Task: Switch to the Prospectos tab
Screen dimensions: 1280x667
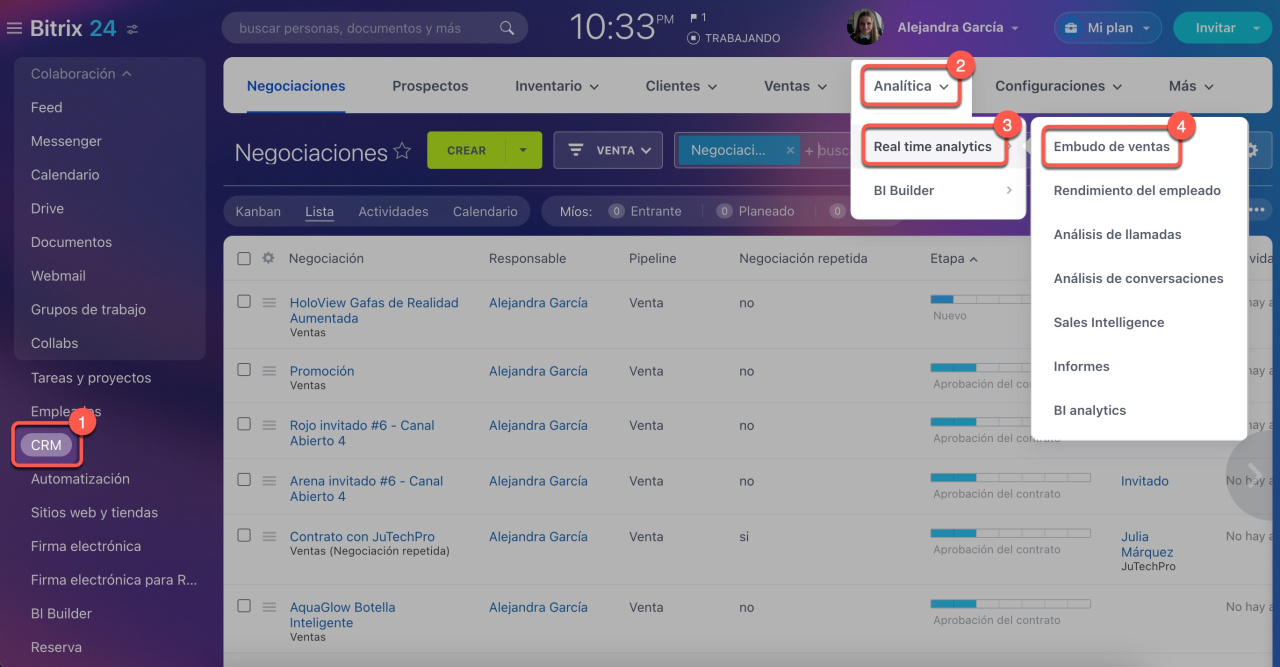Action: pos(430,86)
